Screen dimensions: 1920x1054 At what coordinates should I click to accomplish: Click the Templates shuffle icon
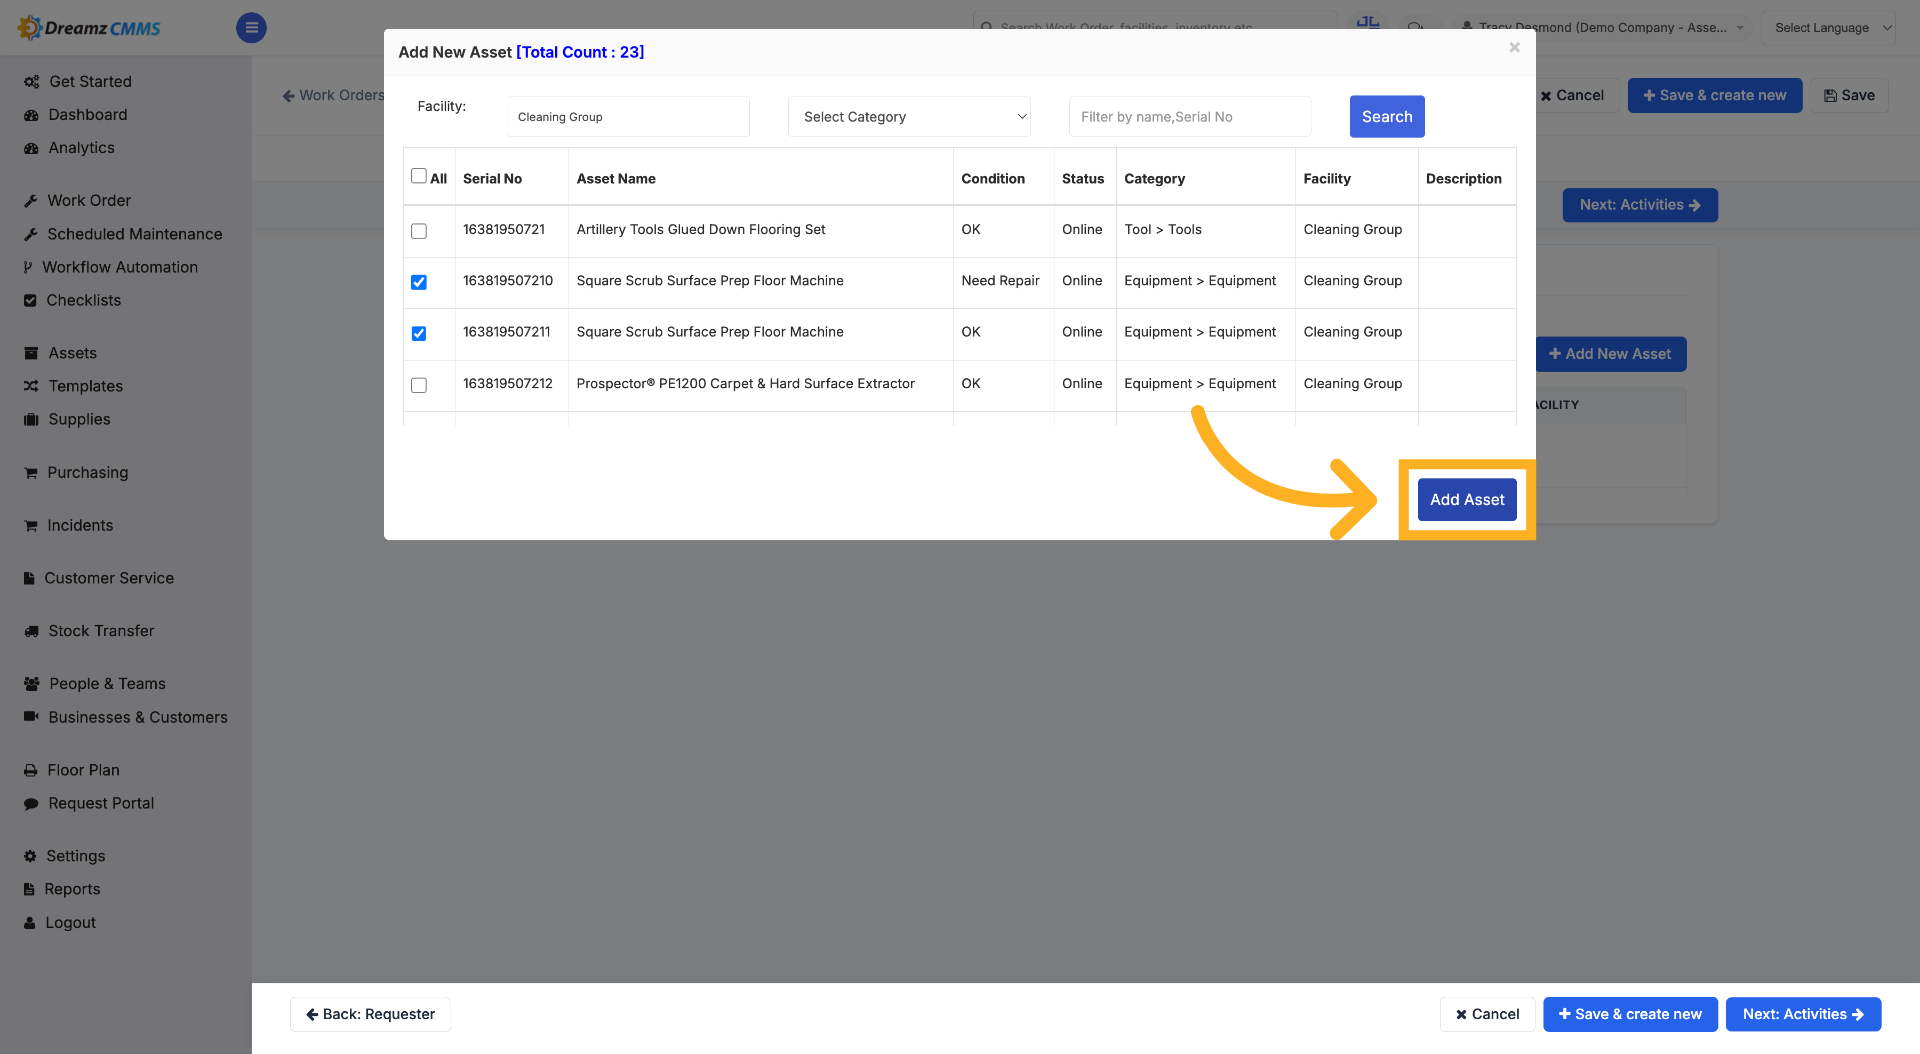(x=31, y=386)
